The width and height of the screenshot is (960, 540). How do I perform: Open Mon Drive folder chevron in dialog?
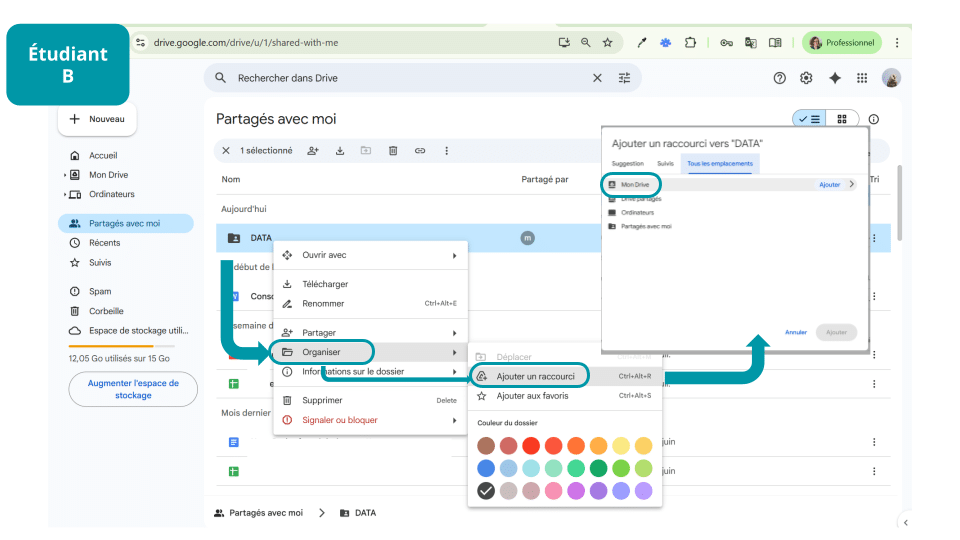pyautogui.click(x=851, y=185)
